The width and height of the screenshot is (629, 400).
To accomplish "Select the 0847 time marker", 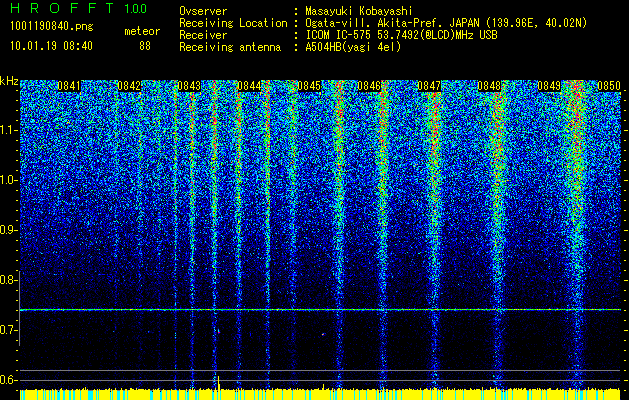I will [429, 87].
